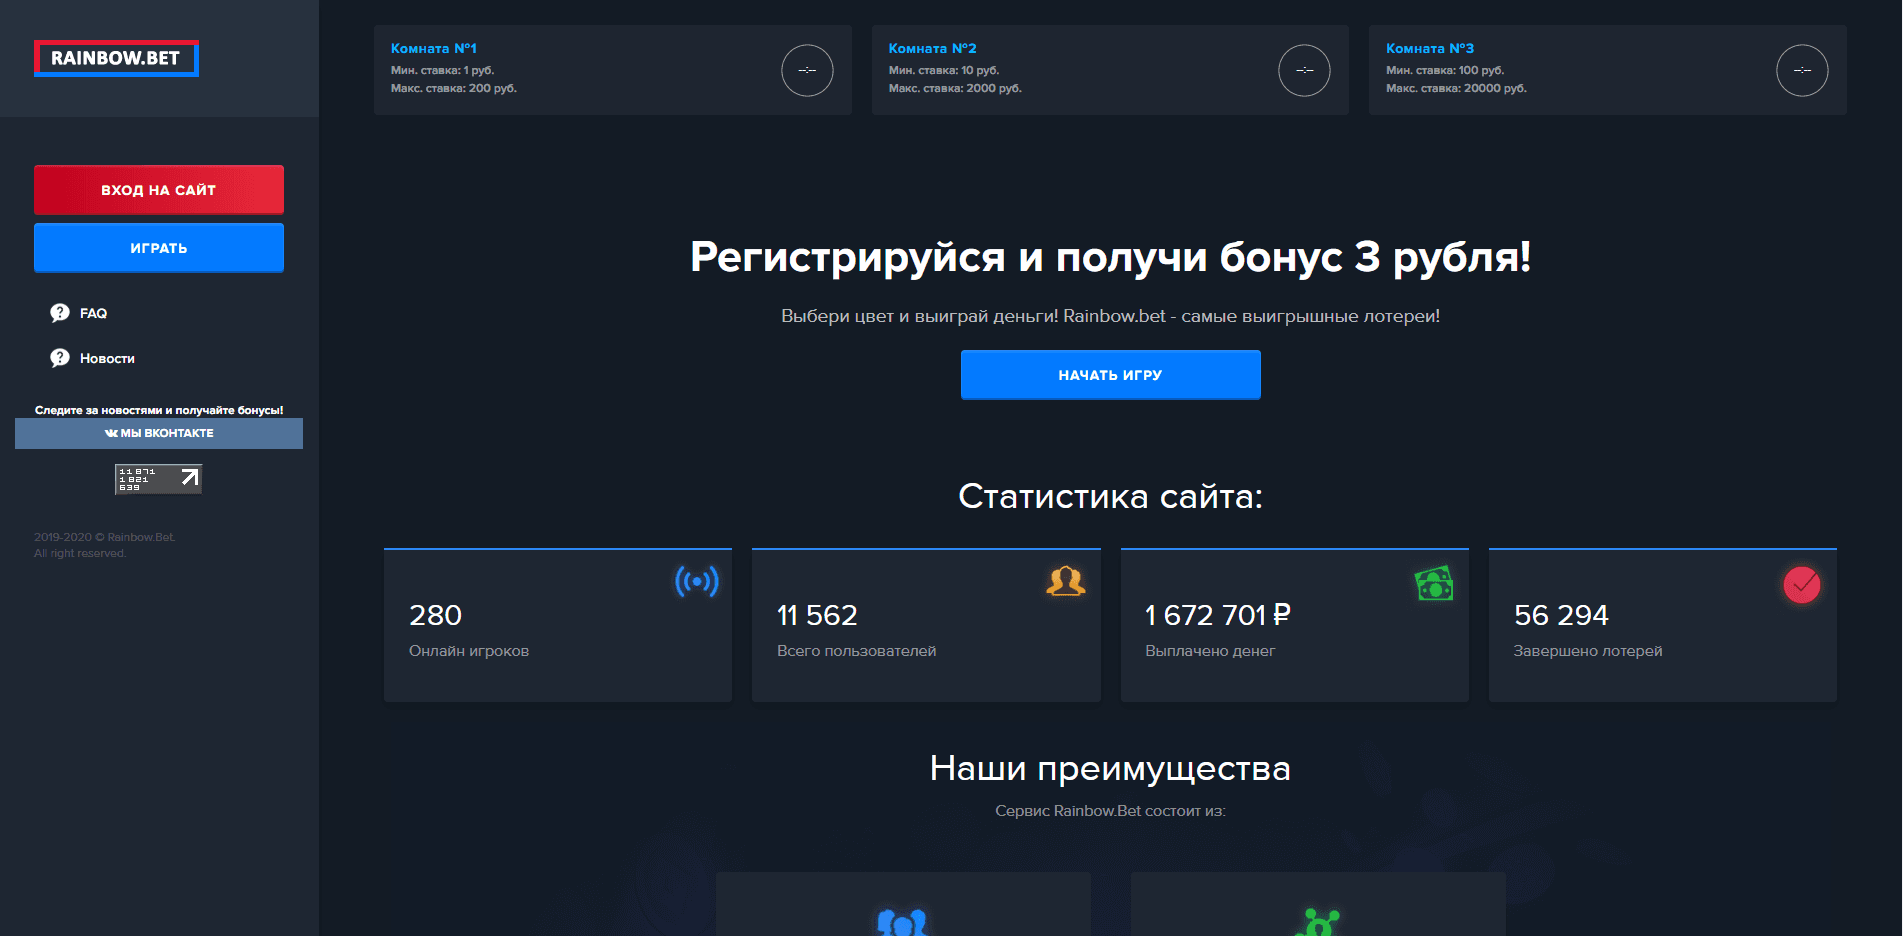This screenshot has height=936, width=1903.
Task: Click the visitor counter widget in sidebar
Action: [x=157, y=478]
